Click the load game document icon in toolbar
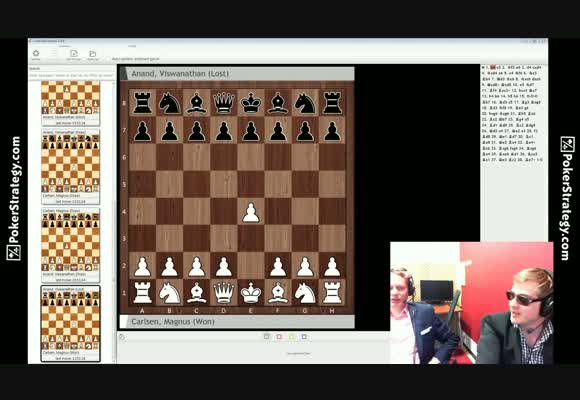Screen dimensions: 580x400 [x=74, y=54]
